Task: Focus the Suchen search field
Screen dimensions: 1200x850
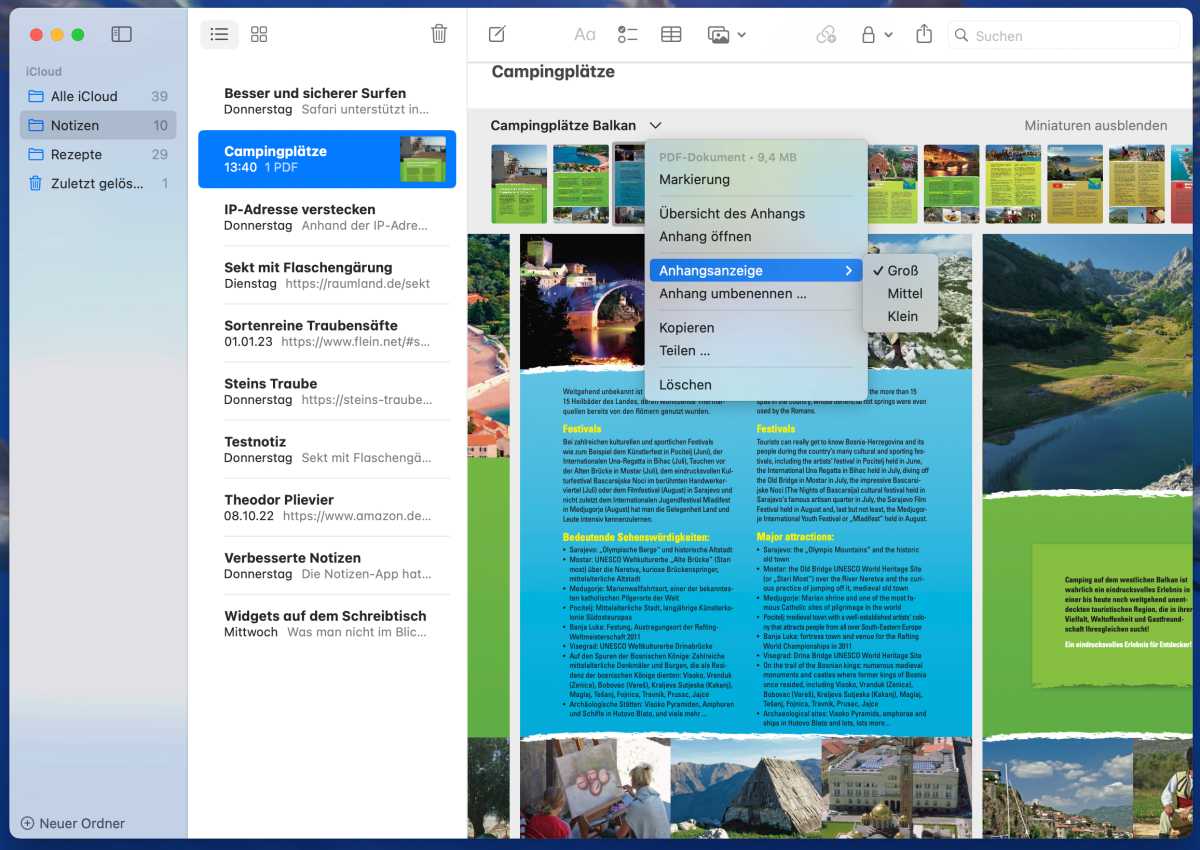Action: click(1064, 35)
